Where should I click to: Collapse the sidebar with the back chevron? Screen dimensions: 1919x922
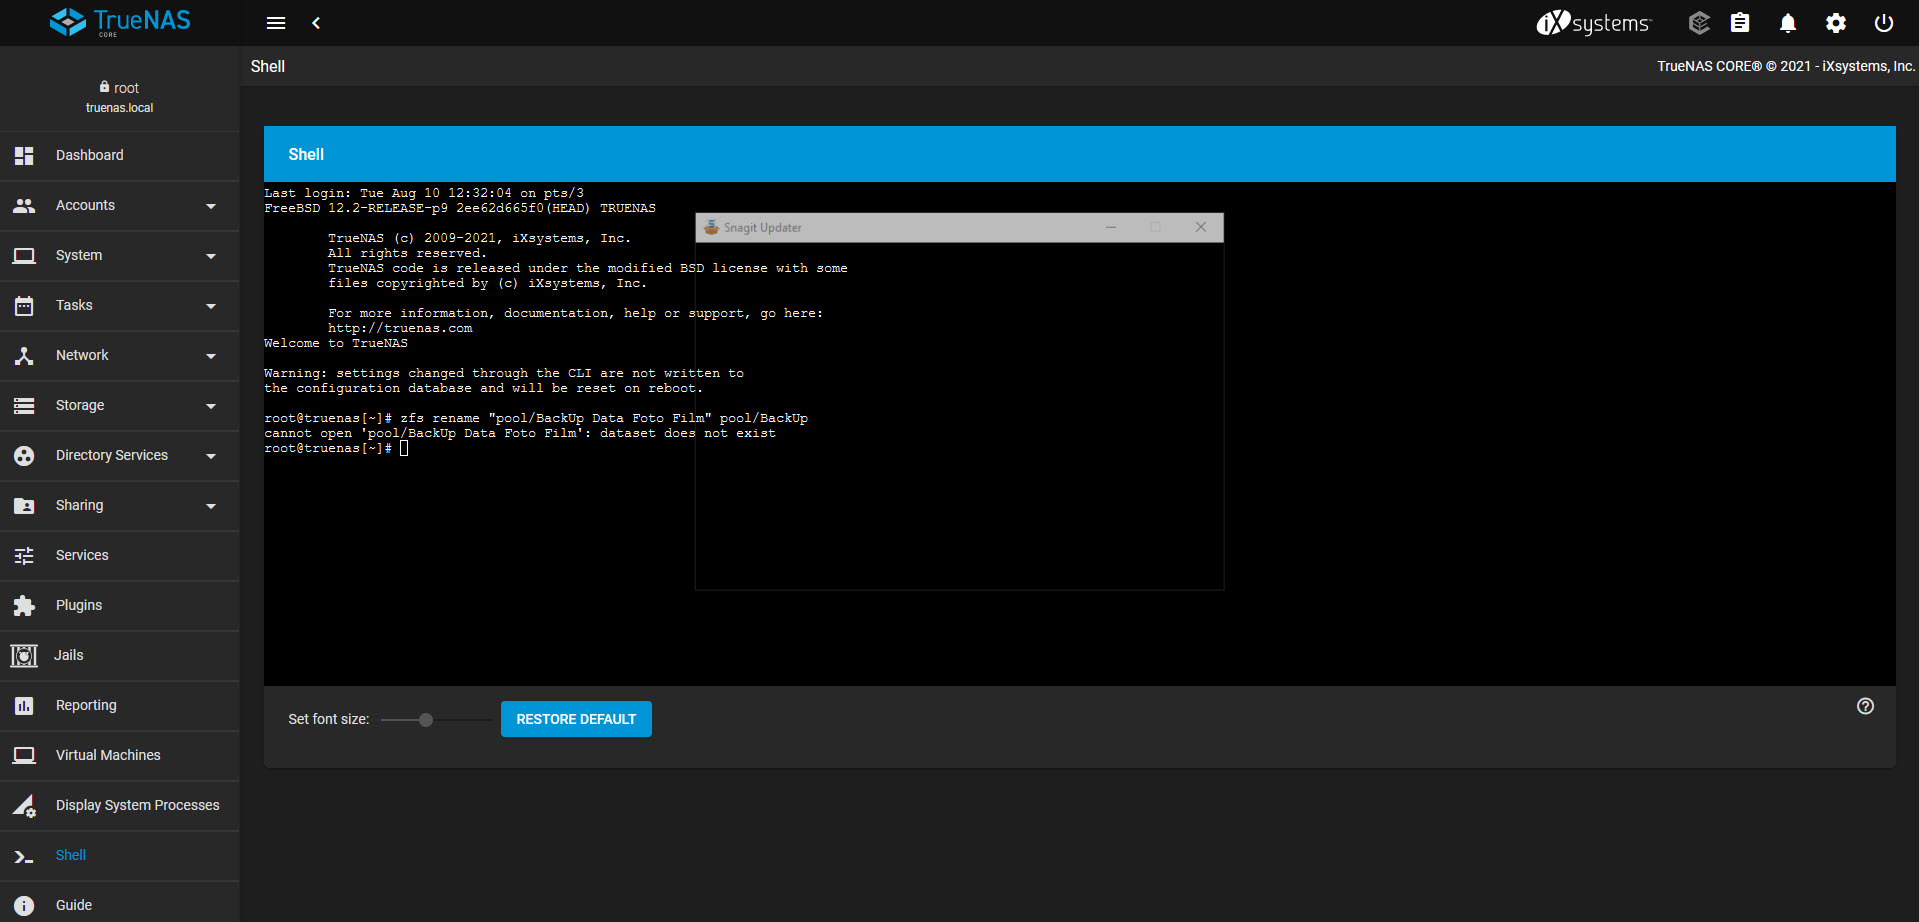tap(316, 23)
